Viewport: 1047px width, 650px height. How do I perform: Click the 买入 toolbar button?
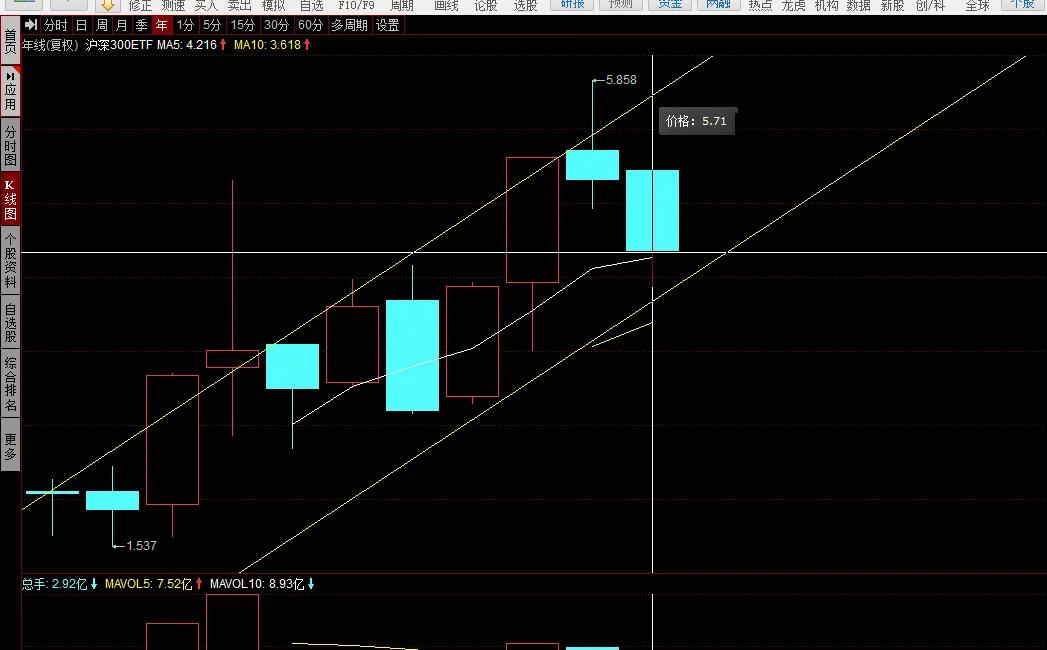[206, 5]
